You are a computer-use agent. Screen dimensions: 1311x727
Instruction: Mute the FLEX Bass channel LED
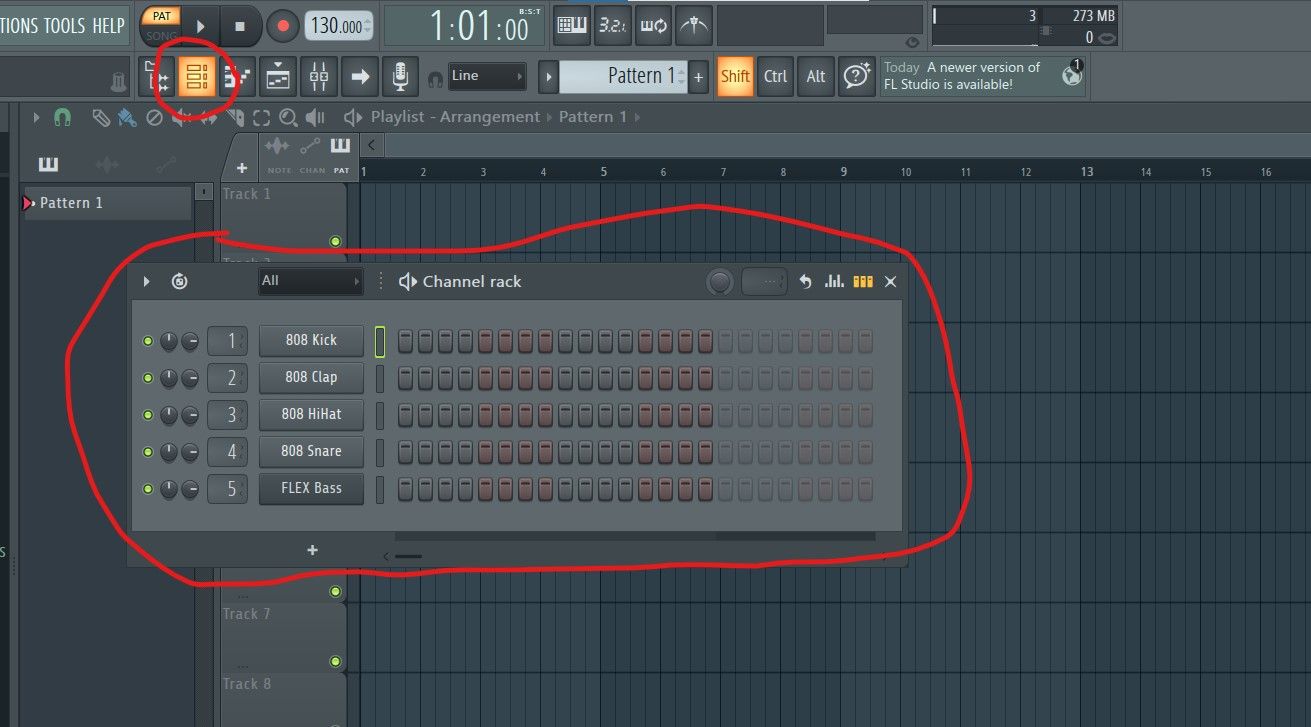148,489
